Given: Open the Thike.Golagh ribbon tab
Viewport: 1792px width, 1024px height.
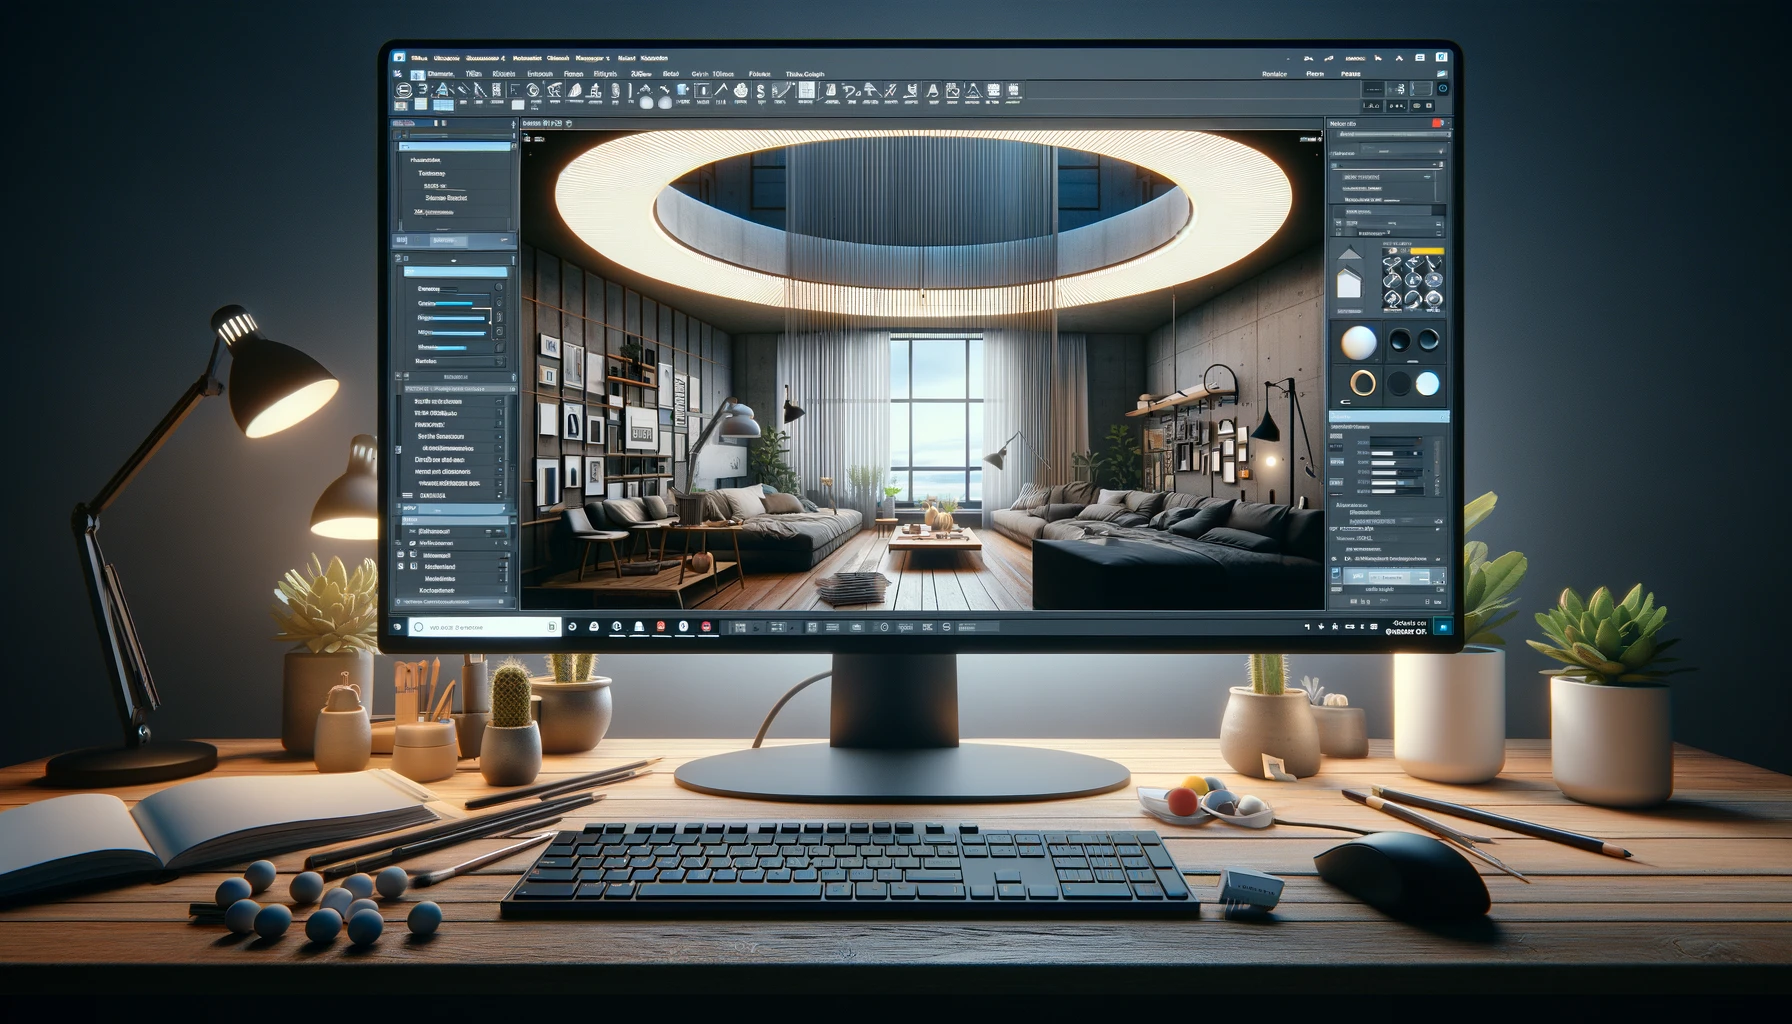Looking at the screenshot, I should [x=805, y=74].
